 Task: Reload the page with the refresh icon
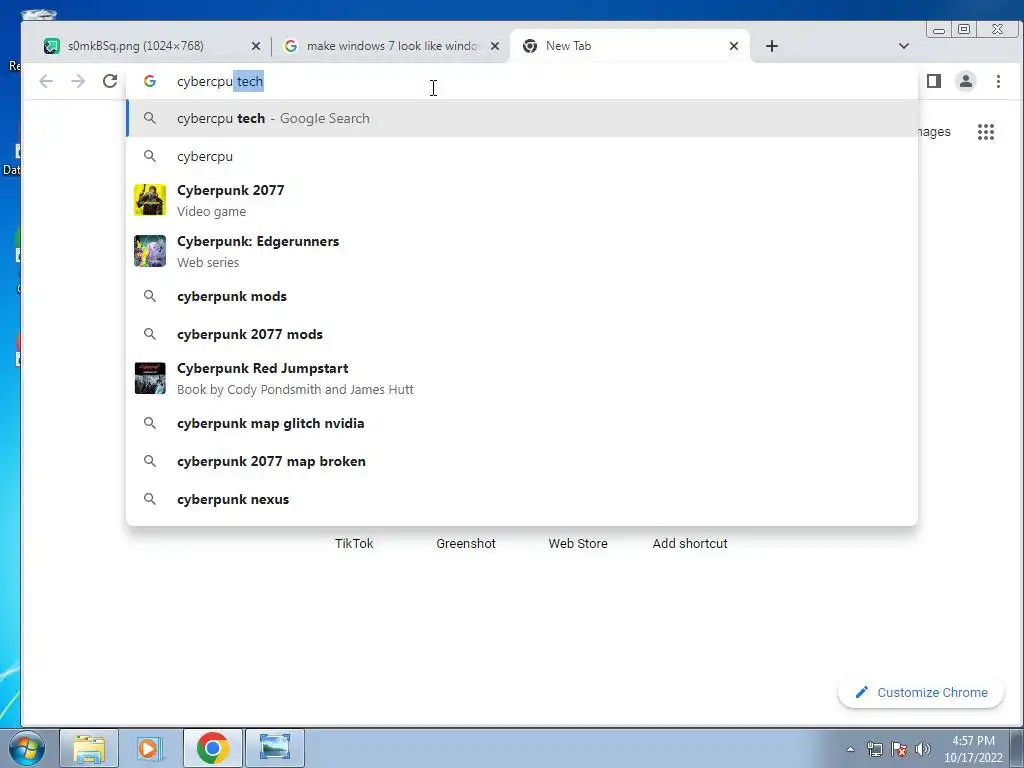point(110,81)
